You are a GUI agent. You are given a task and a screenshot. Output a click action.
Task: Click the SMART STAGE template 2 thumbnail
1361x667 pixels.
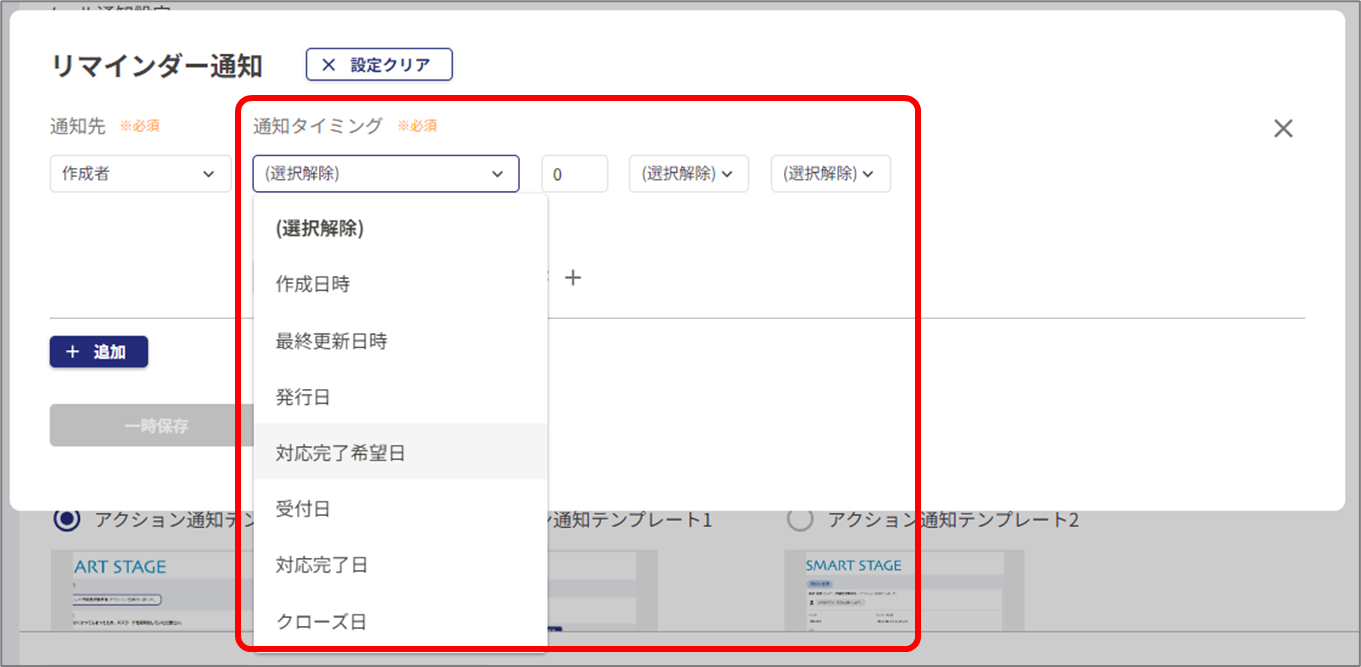click(903, 590)
